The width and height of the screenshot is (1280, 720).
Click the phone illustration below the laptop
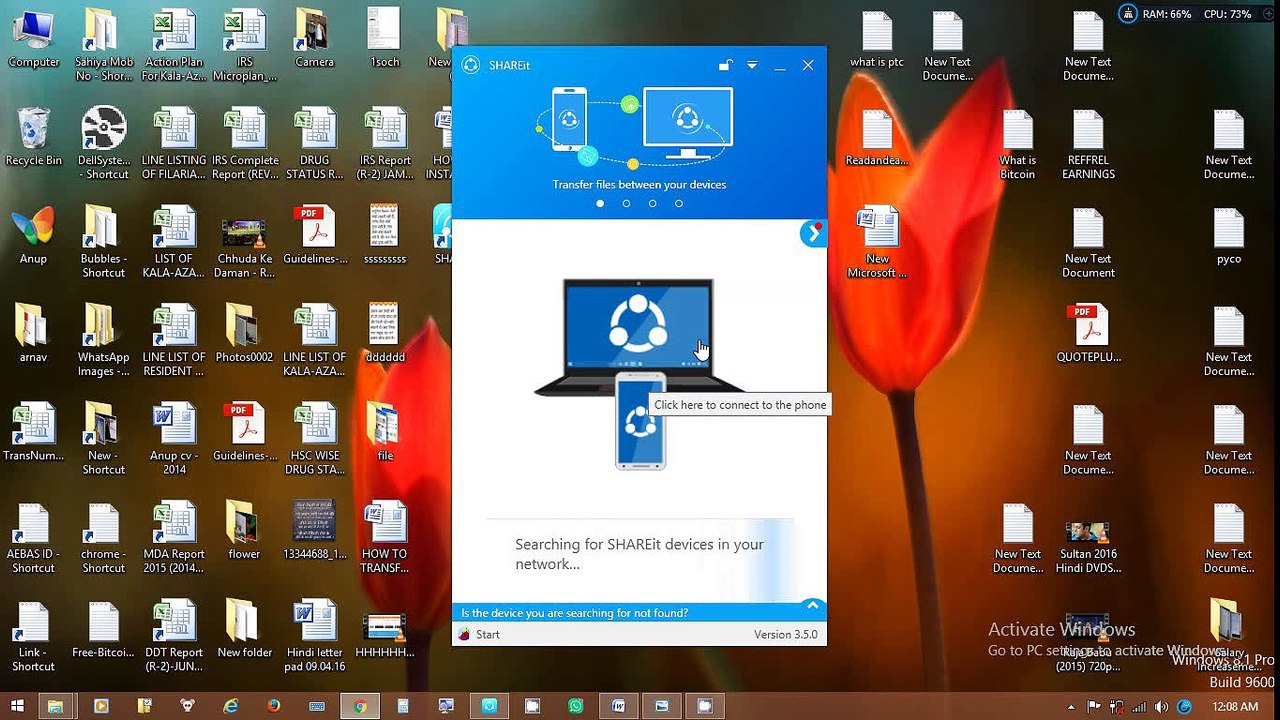tap(640, 420)
